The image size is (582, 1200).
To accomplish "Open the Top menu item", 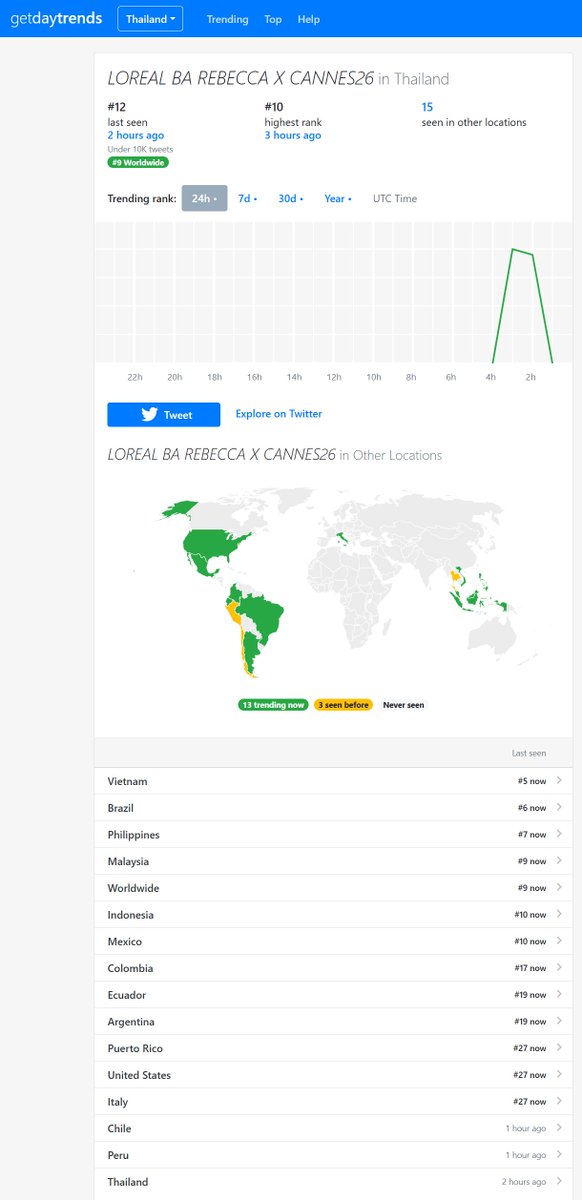I will coord(273,19).
